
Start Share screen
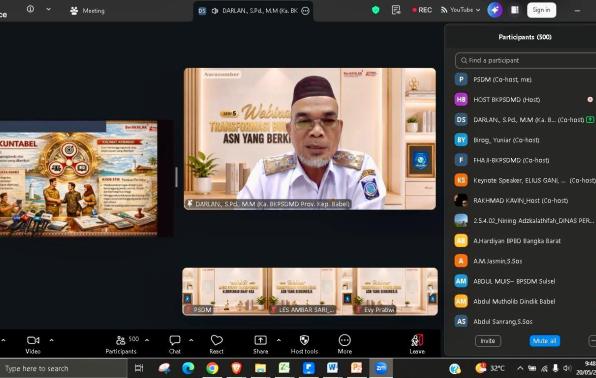(x=260, y=340)
